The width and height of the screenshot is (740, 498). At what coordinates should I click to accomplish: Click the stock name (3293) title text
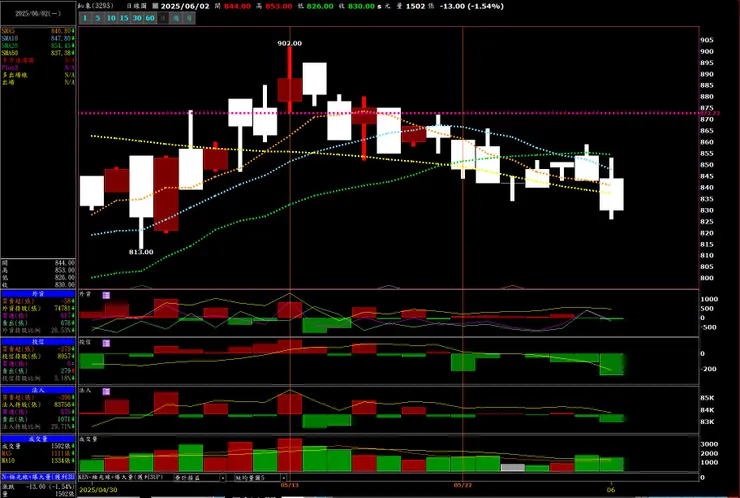(94, 6)
